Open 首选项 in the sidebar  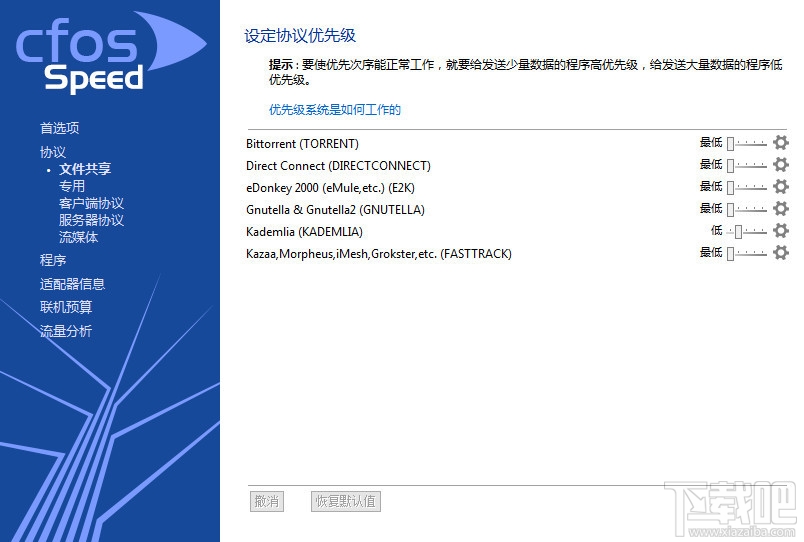point(59,128)
